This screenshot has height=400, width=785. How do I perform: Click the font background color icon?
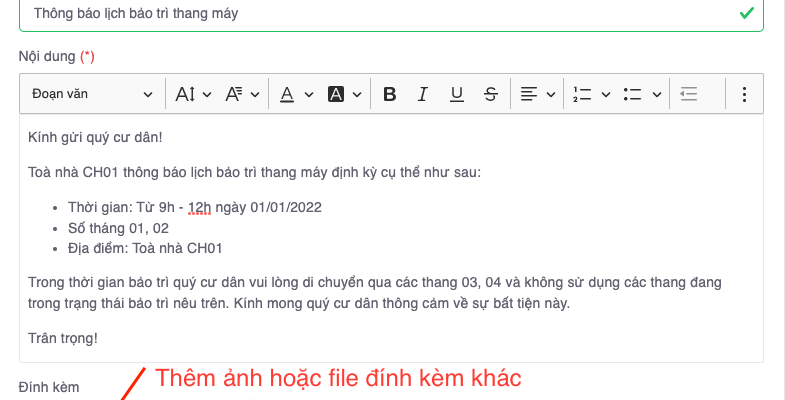pos(336,94)
